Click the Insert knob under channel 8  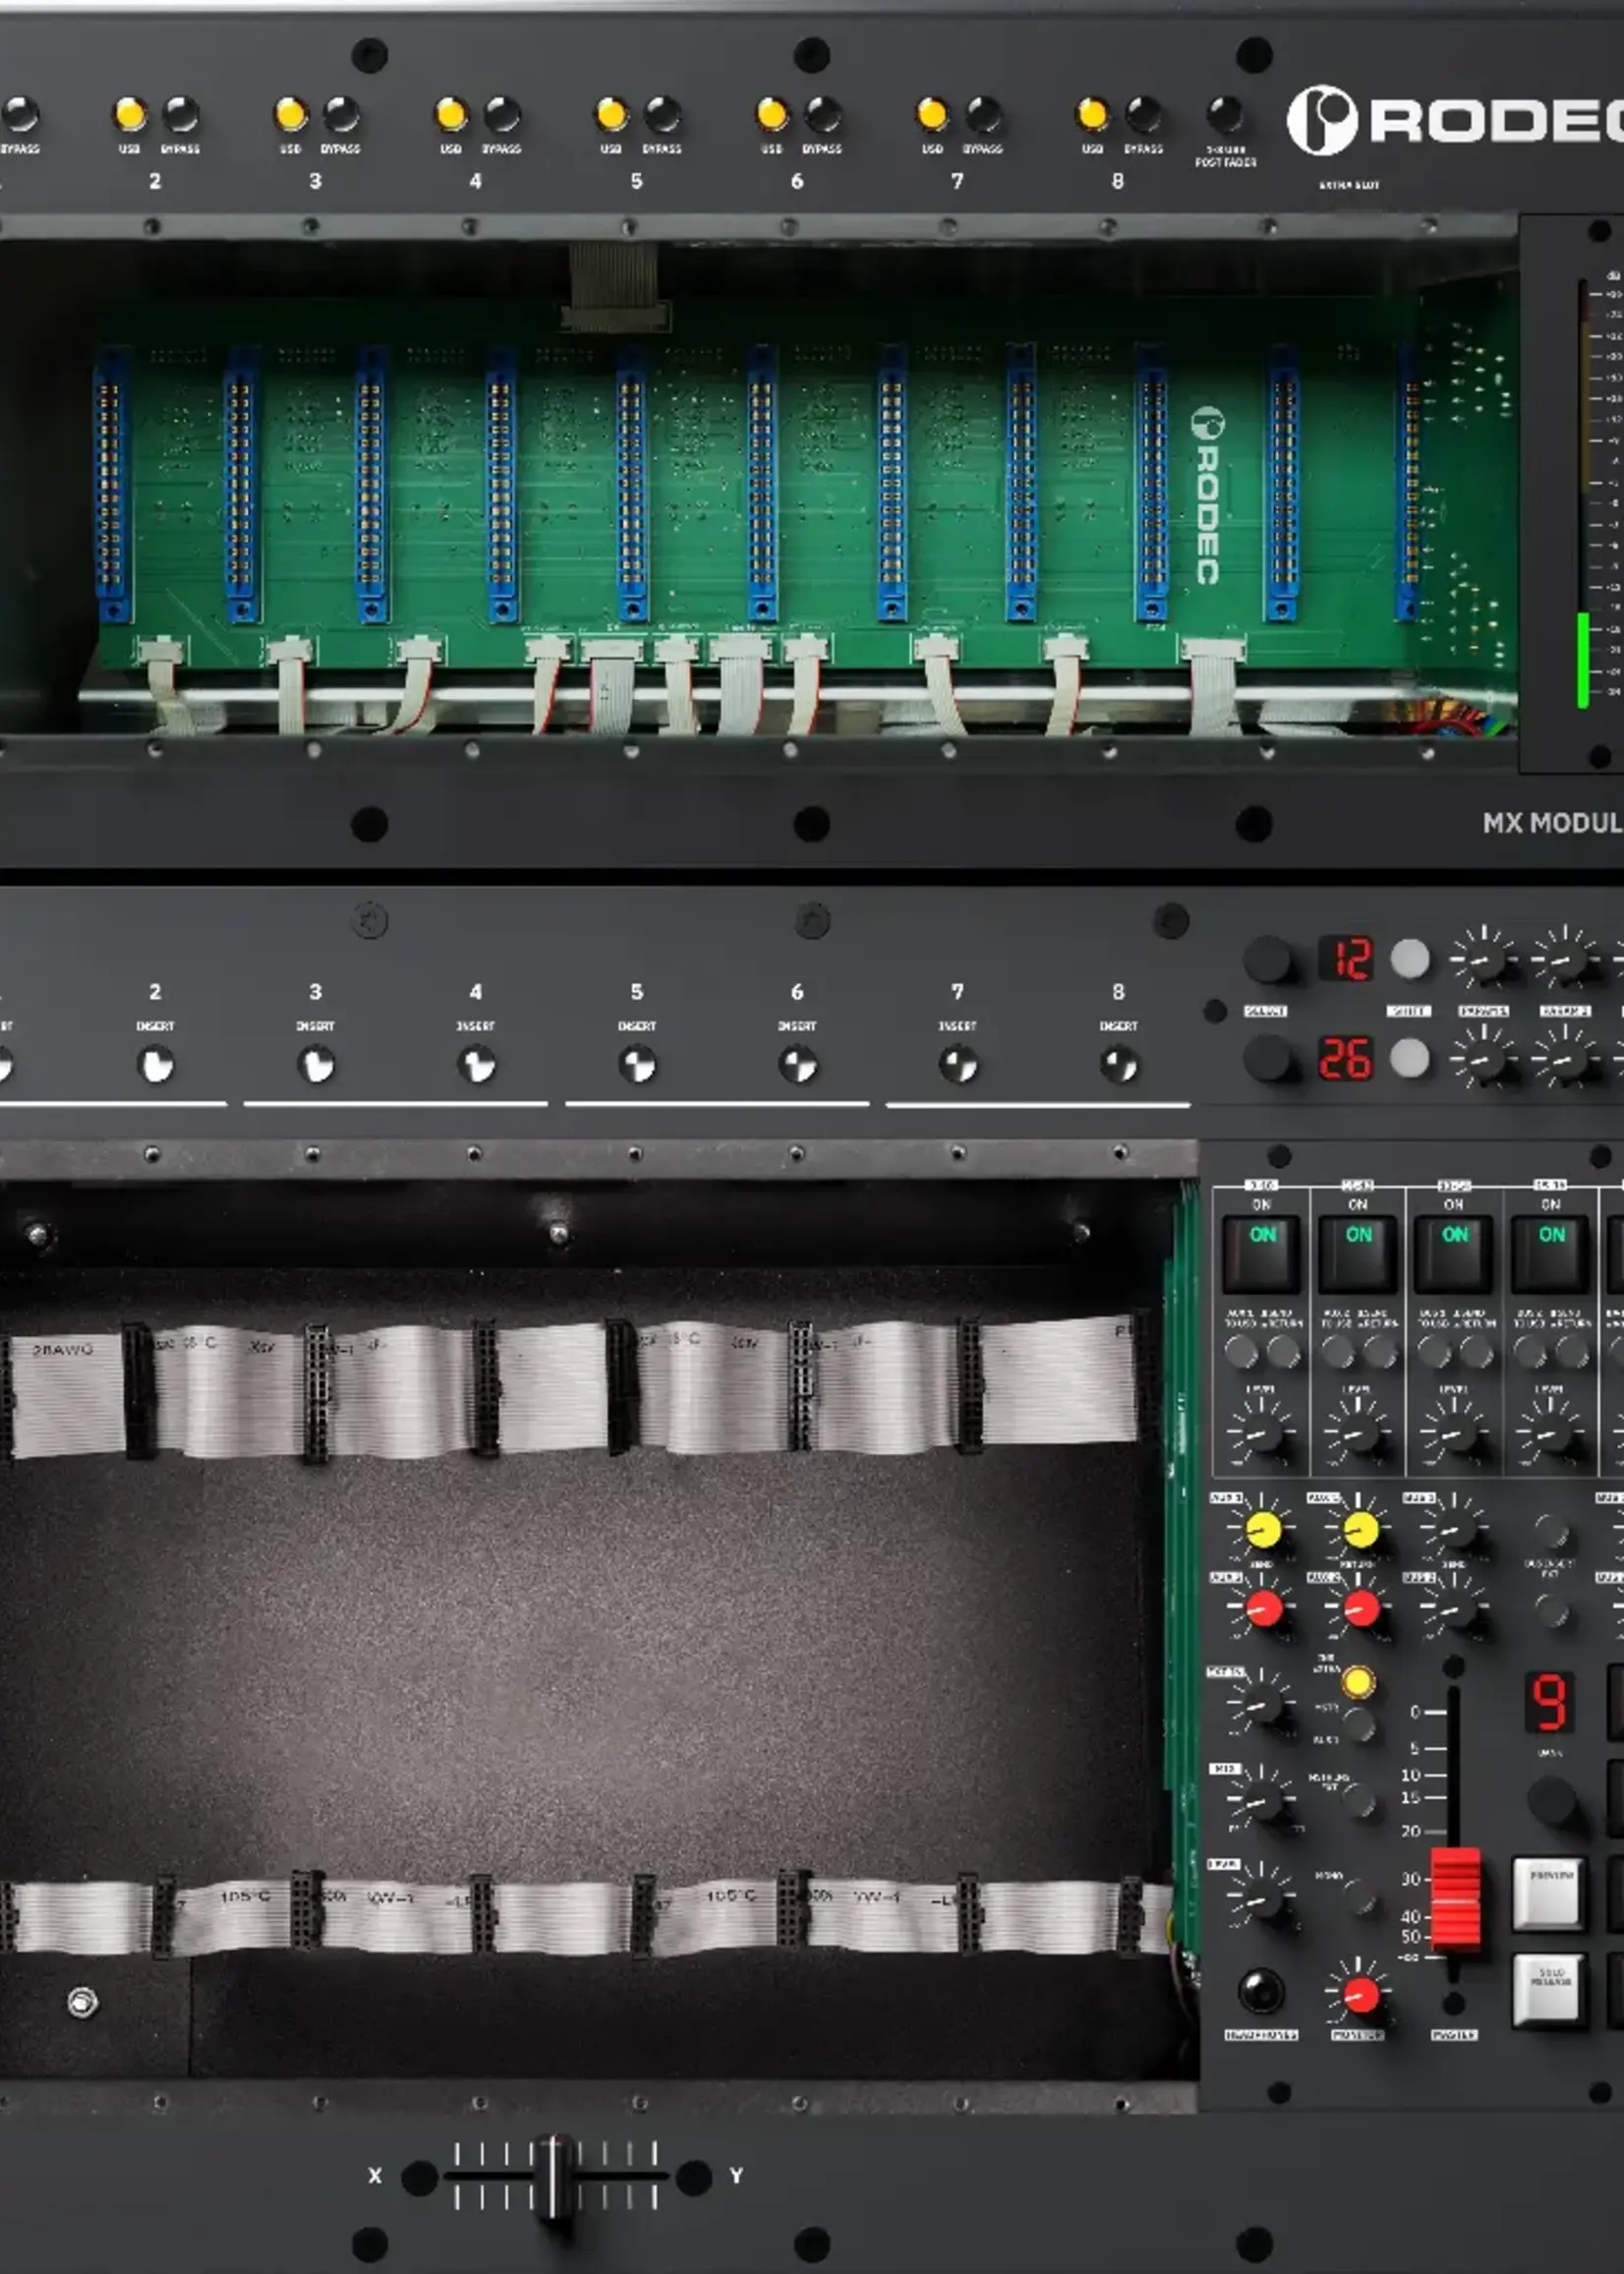tap(1118, 1065)
